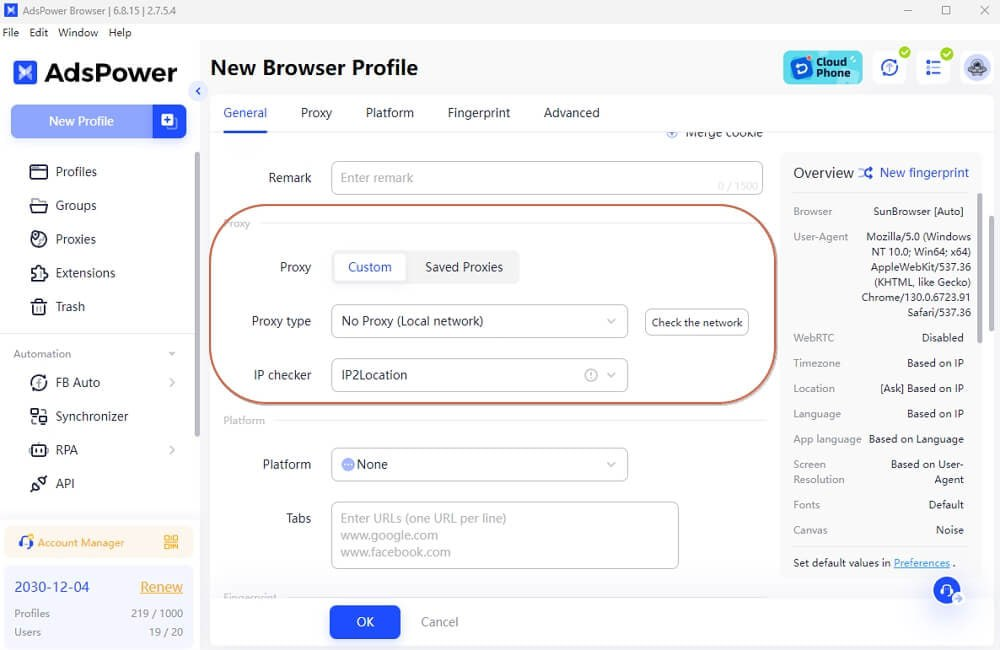Click the plus icon beside New Profile
The height and width of the screenshot is (650, 1000).
[x=169, y=121]
